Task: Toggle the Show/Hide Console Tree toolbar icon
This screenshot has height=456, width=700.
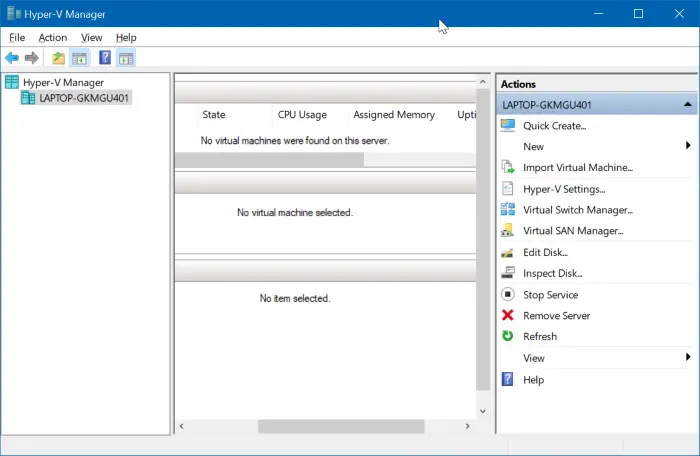Action: [x=79, y=58]
